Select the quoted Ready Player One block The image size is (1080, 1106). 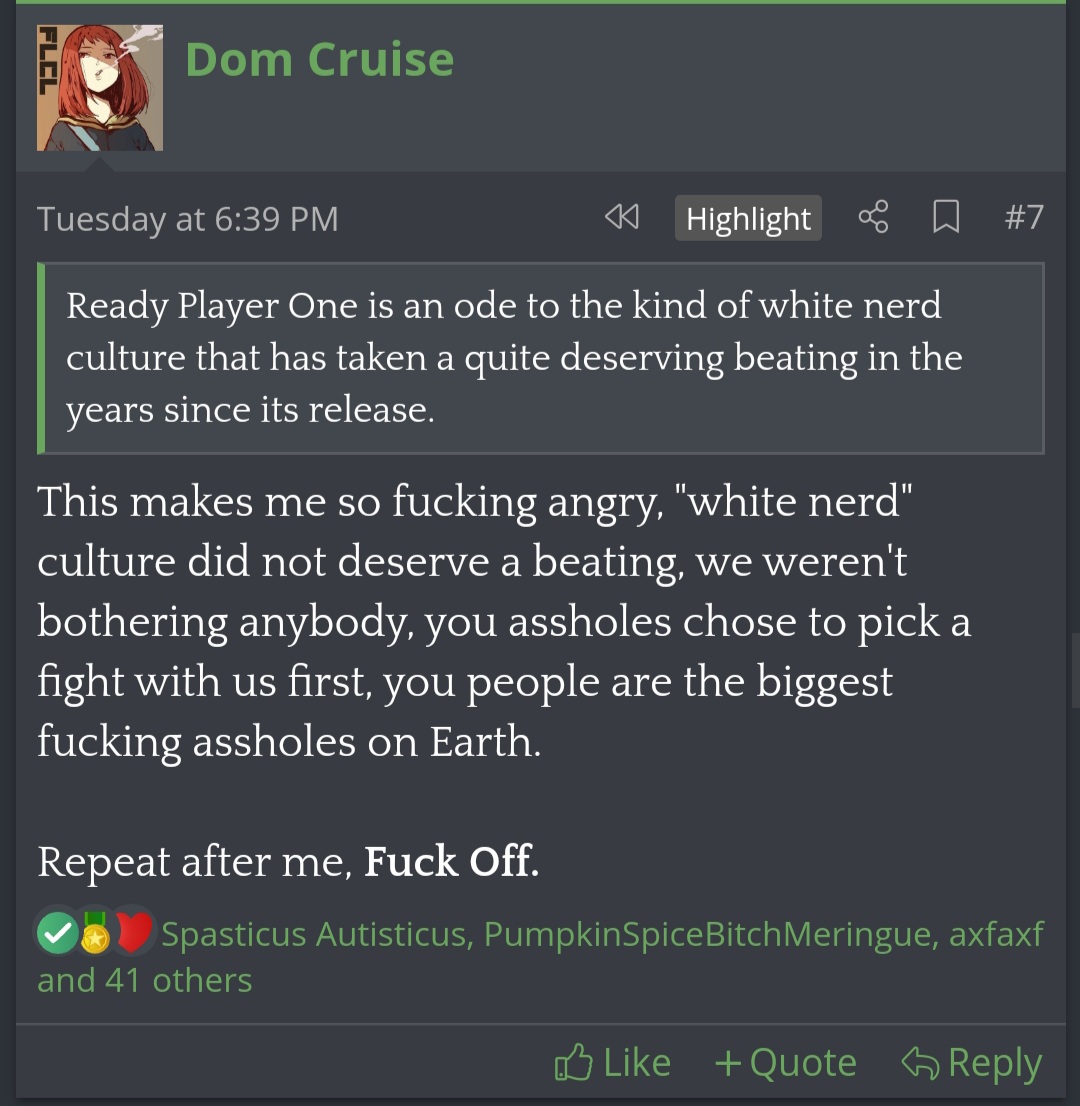click(x=540, y=358)
